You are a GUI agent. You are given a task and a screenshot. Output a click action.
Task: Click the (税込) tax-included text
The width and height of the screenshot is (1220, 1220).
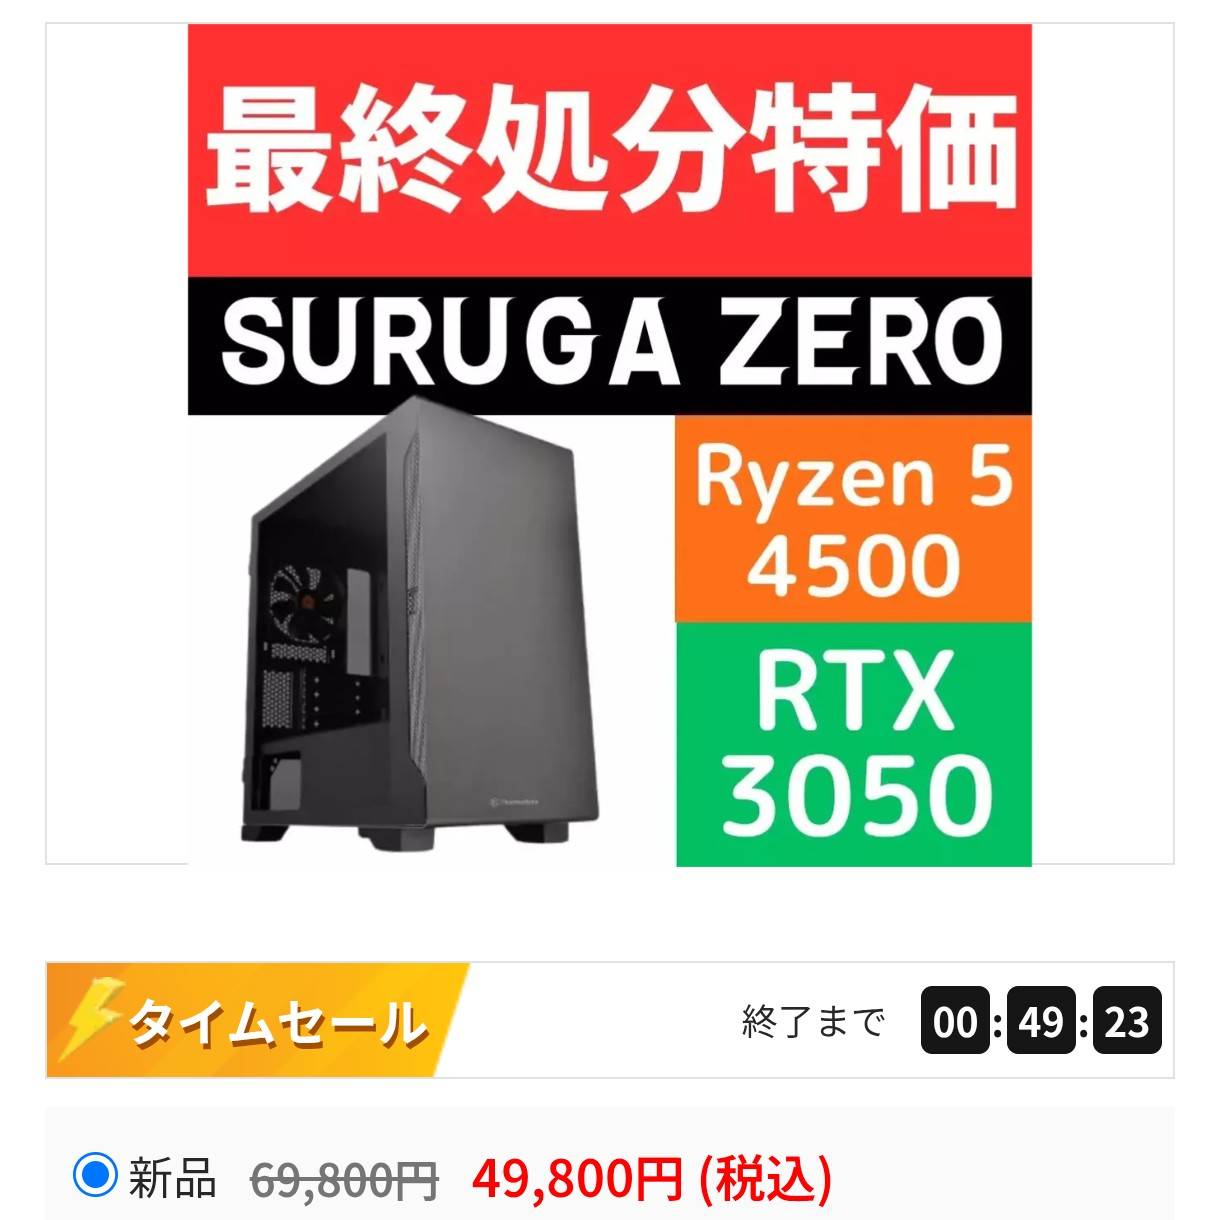tap(765, 1178)
